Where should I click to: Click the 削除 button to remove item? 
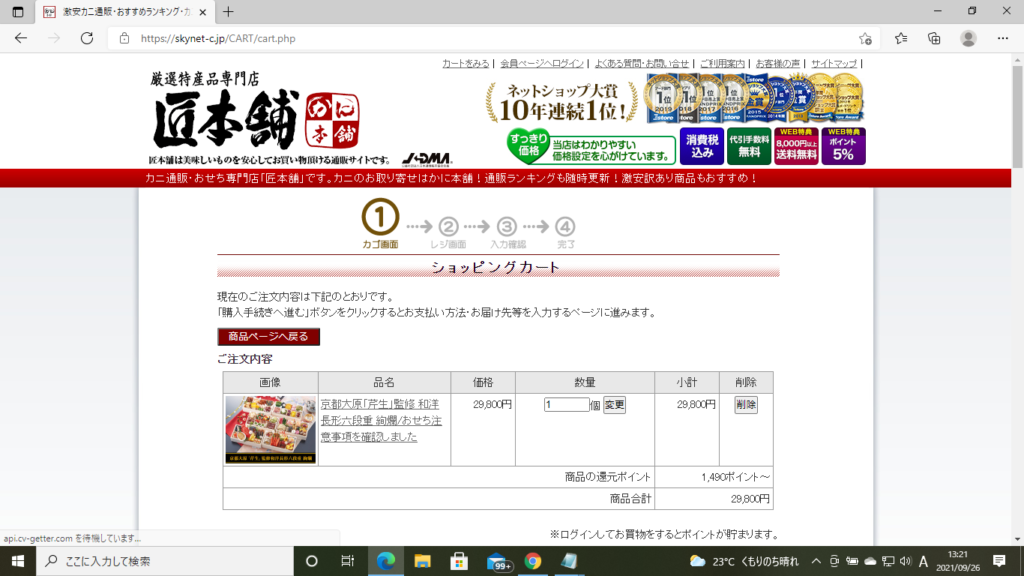[746, 405]
